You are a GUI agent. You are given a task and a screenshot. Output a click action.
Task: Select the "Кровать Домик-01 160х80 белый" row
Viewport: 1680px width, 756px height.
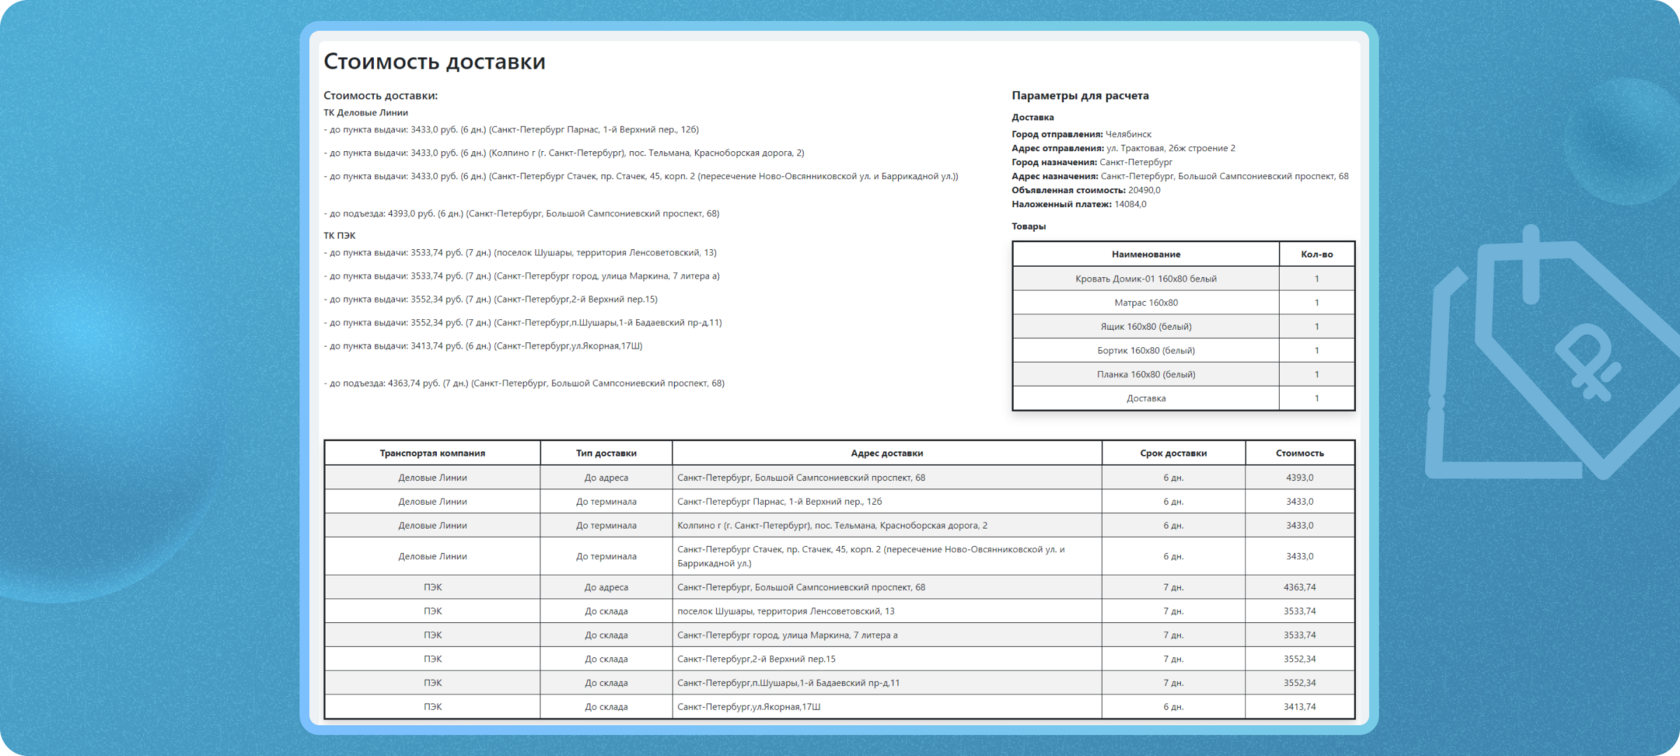tap(1184, 279)
